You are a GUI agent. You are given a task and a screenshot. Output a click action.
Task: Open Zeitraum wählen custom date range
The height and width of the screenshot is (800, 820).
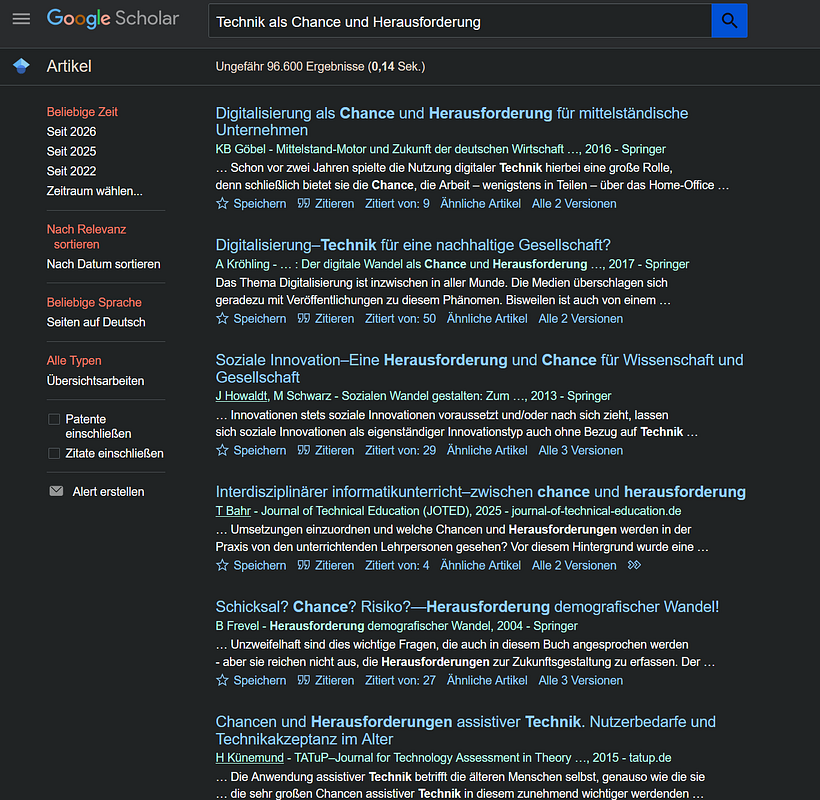94,190
